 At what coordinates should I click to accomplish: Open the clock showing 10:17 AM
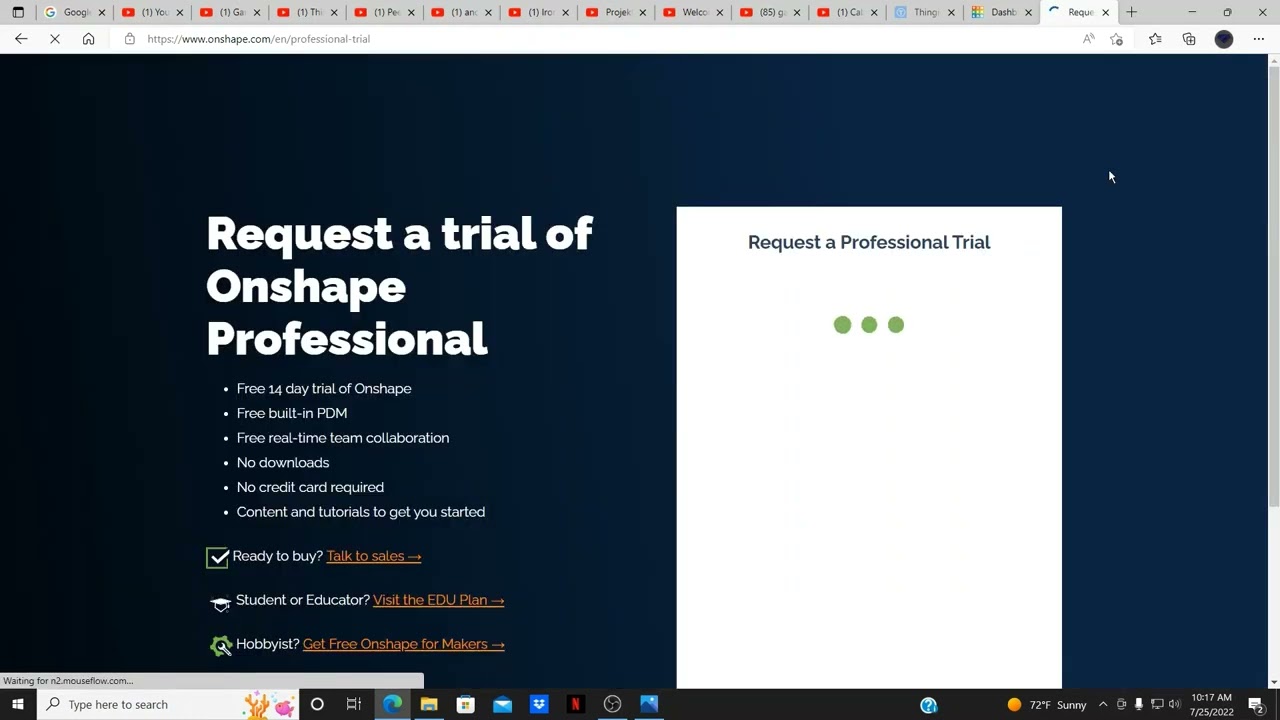point(1211,704)
